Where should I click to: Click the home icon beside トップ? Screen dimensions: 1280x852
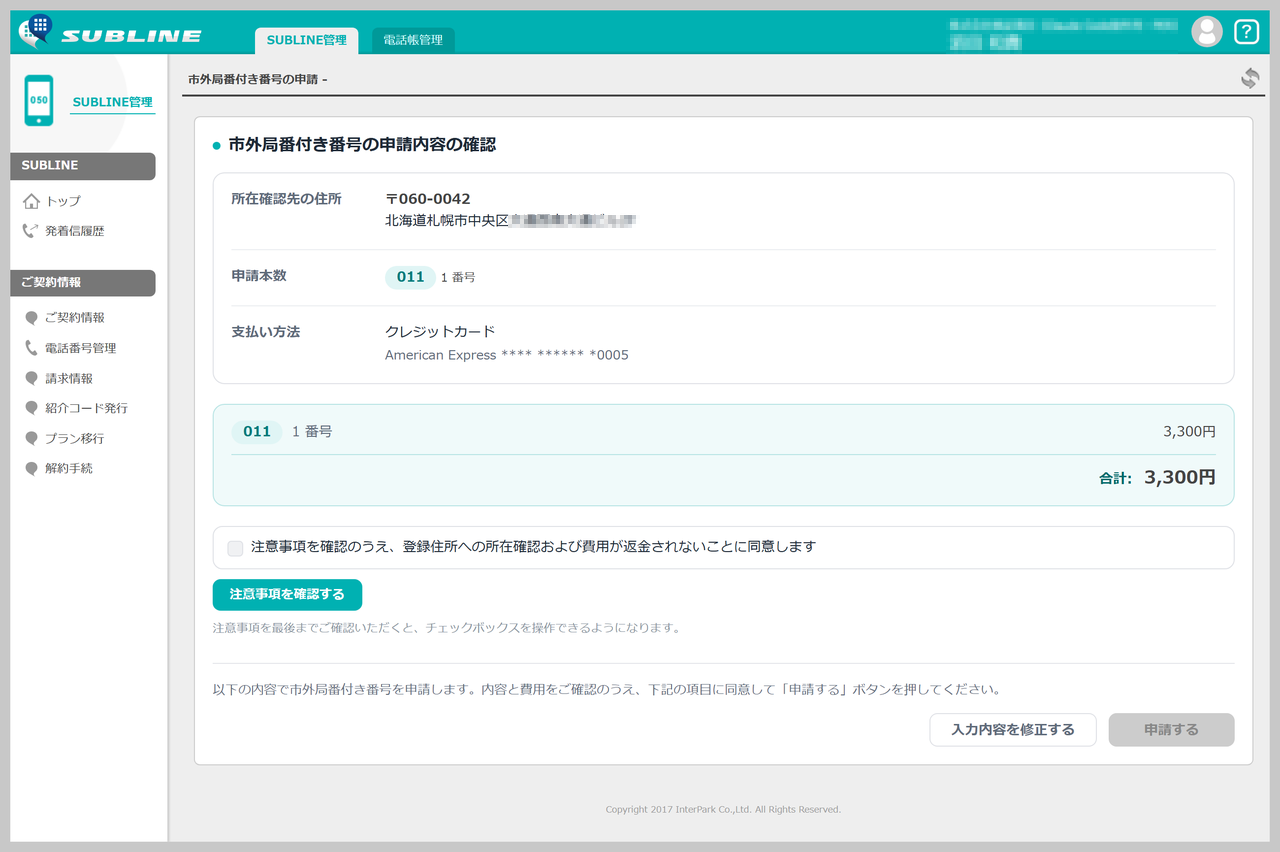point(31,201)
